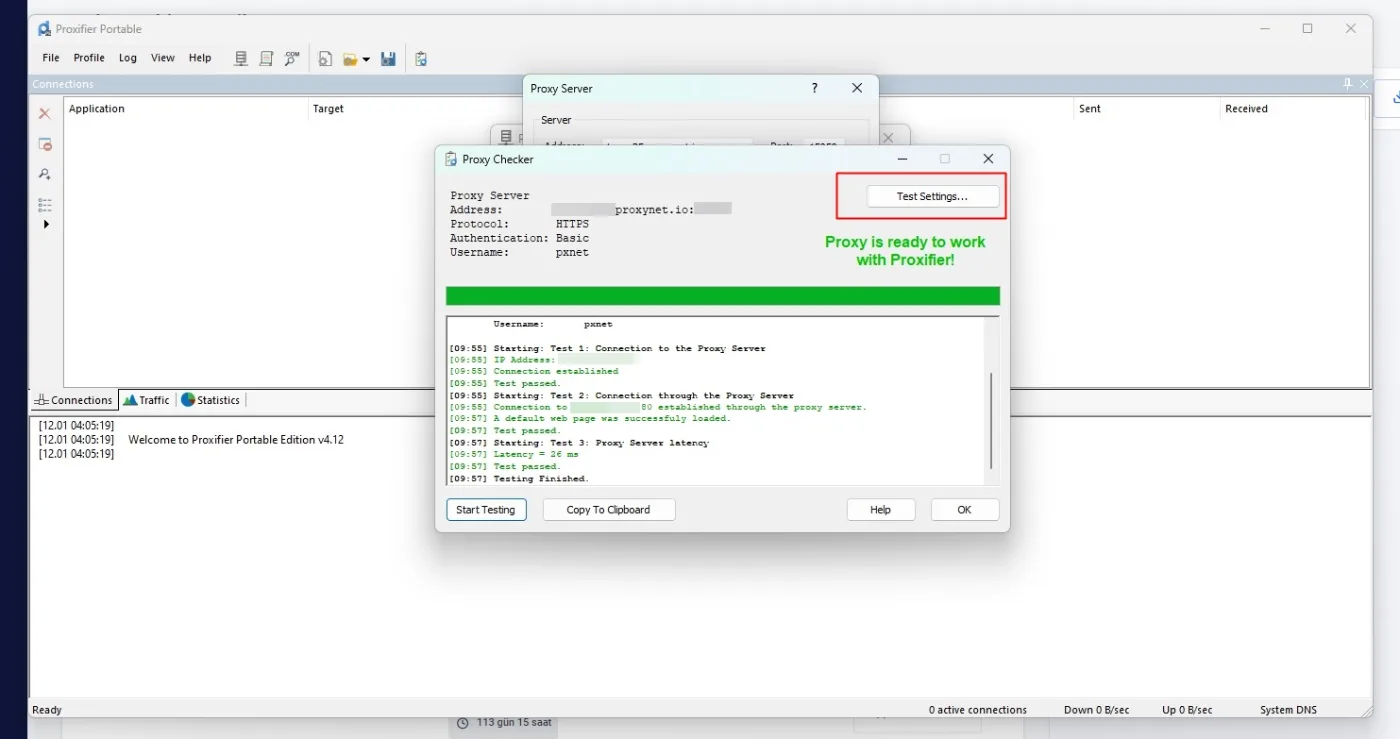Click OK in the Proxy Checker dialog

coord(964,510)
